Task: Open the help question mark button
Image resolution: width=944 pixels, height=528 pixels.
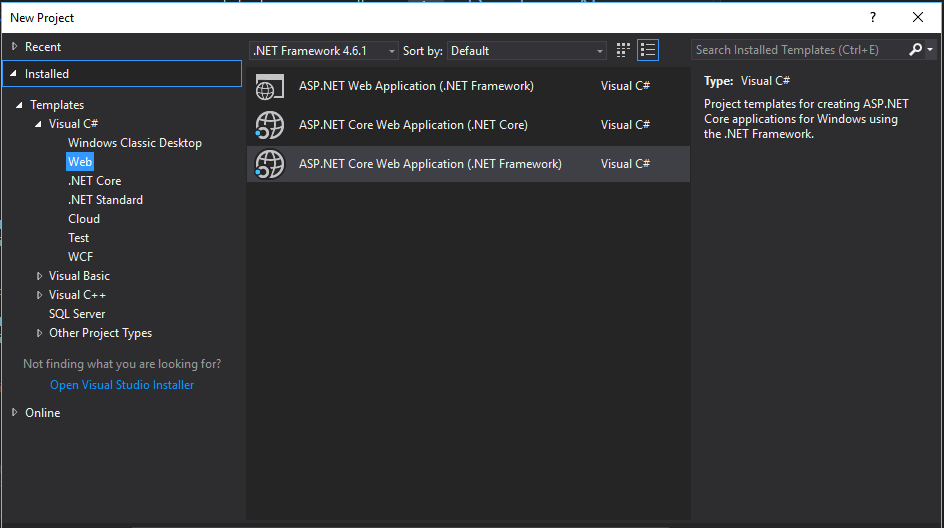Action: tap(873, 17)
